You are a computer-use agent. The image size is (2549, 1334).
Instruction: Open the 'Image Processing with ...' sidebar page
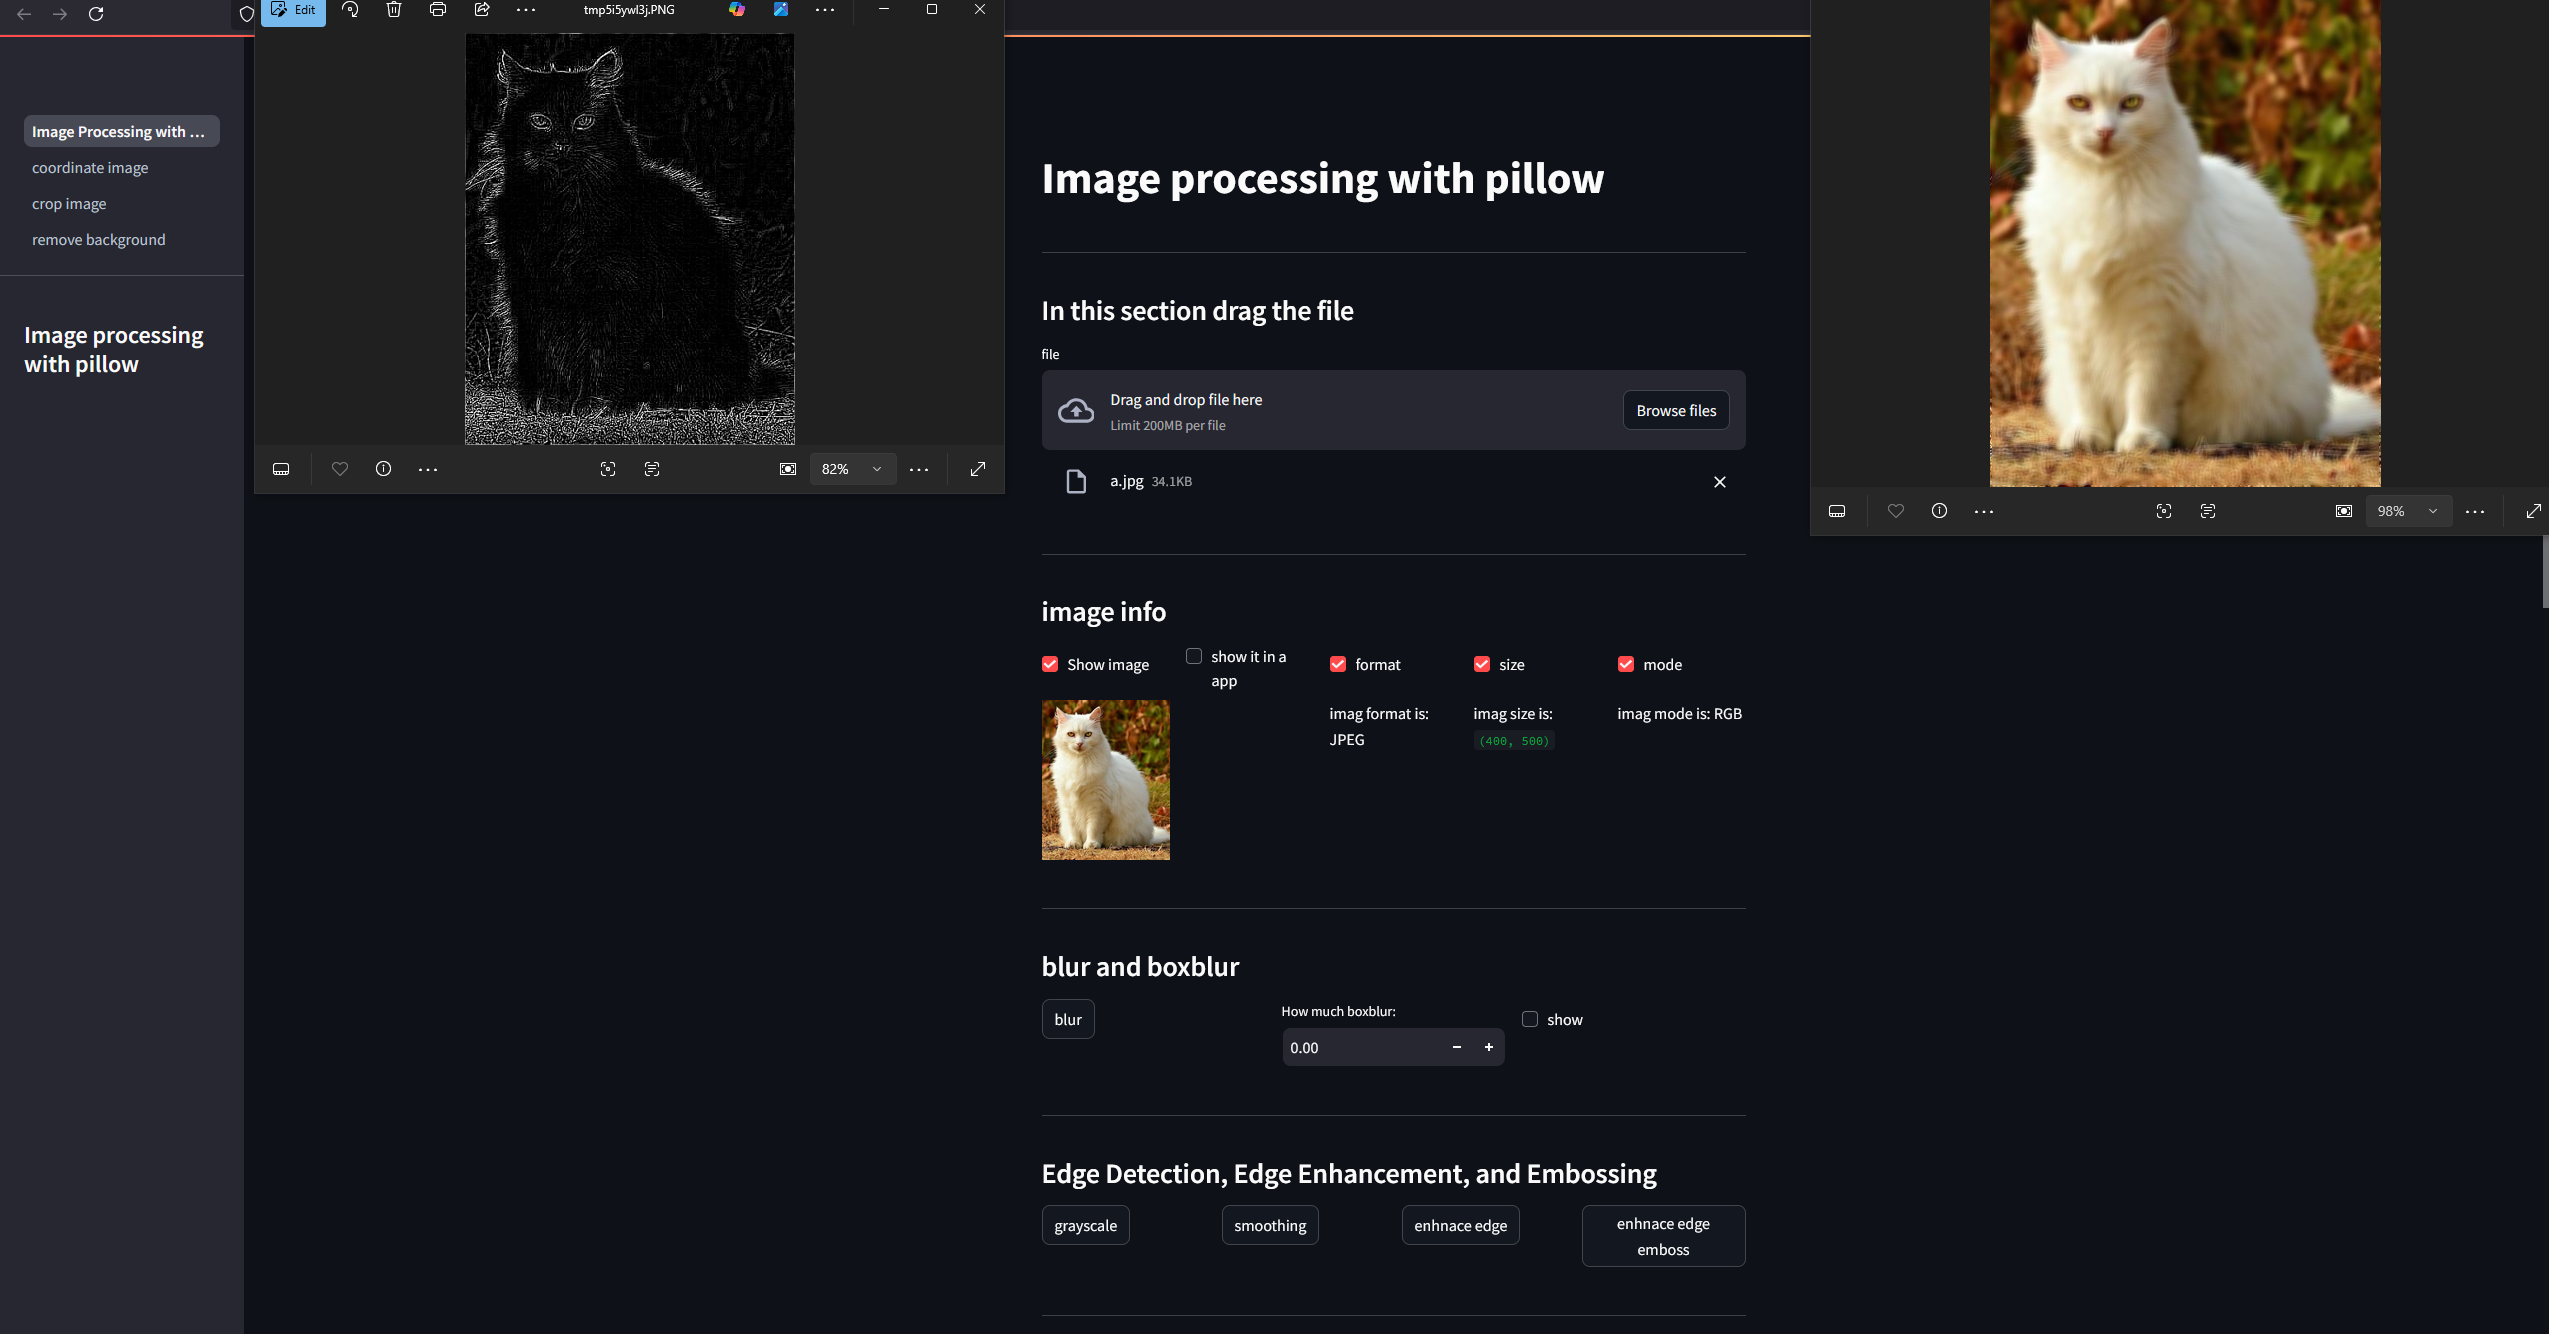(122, 131)
